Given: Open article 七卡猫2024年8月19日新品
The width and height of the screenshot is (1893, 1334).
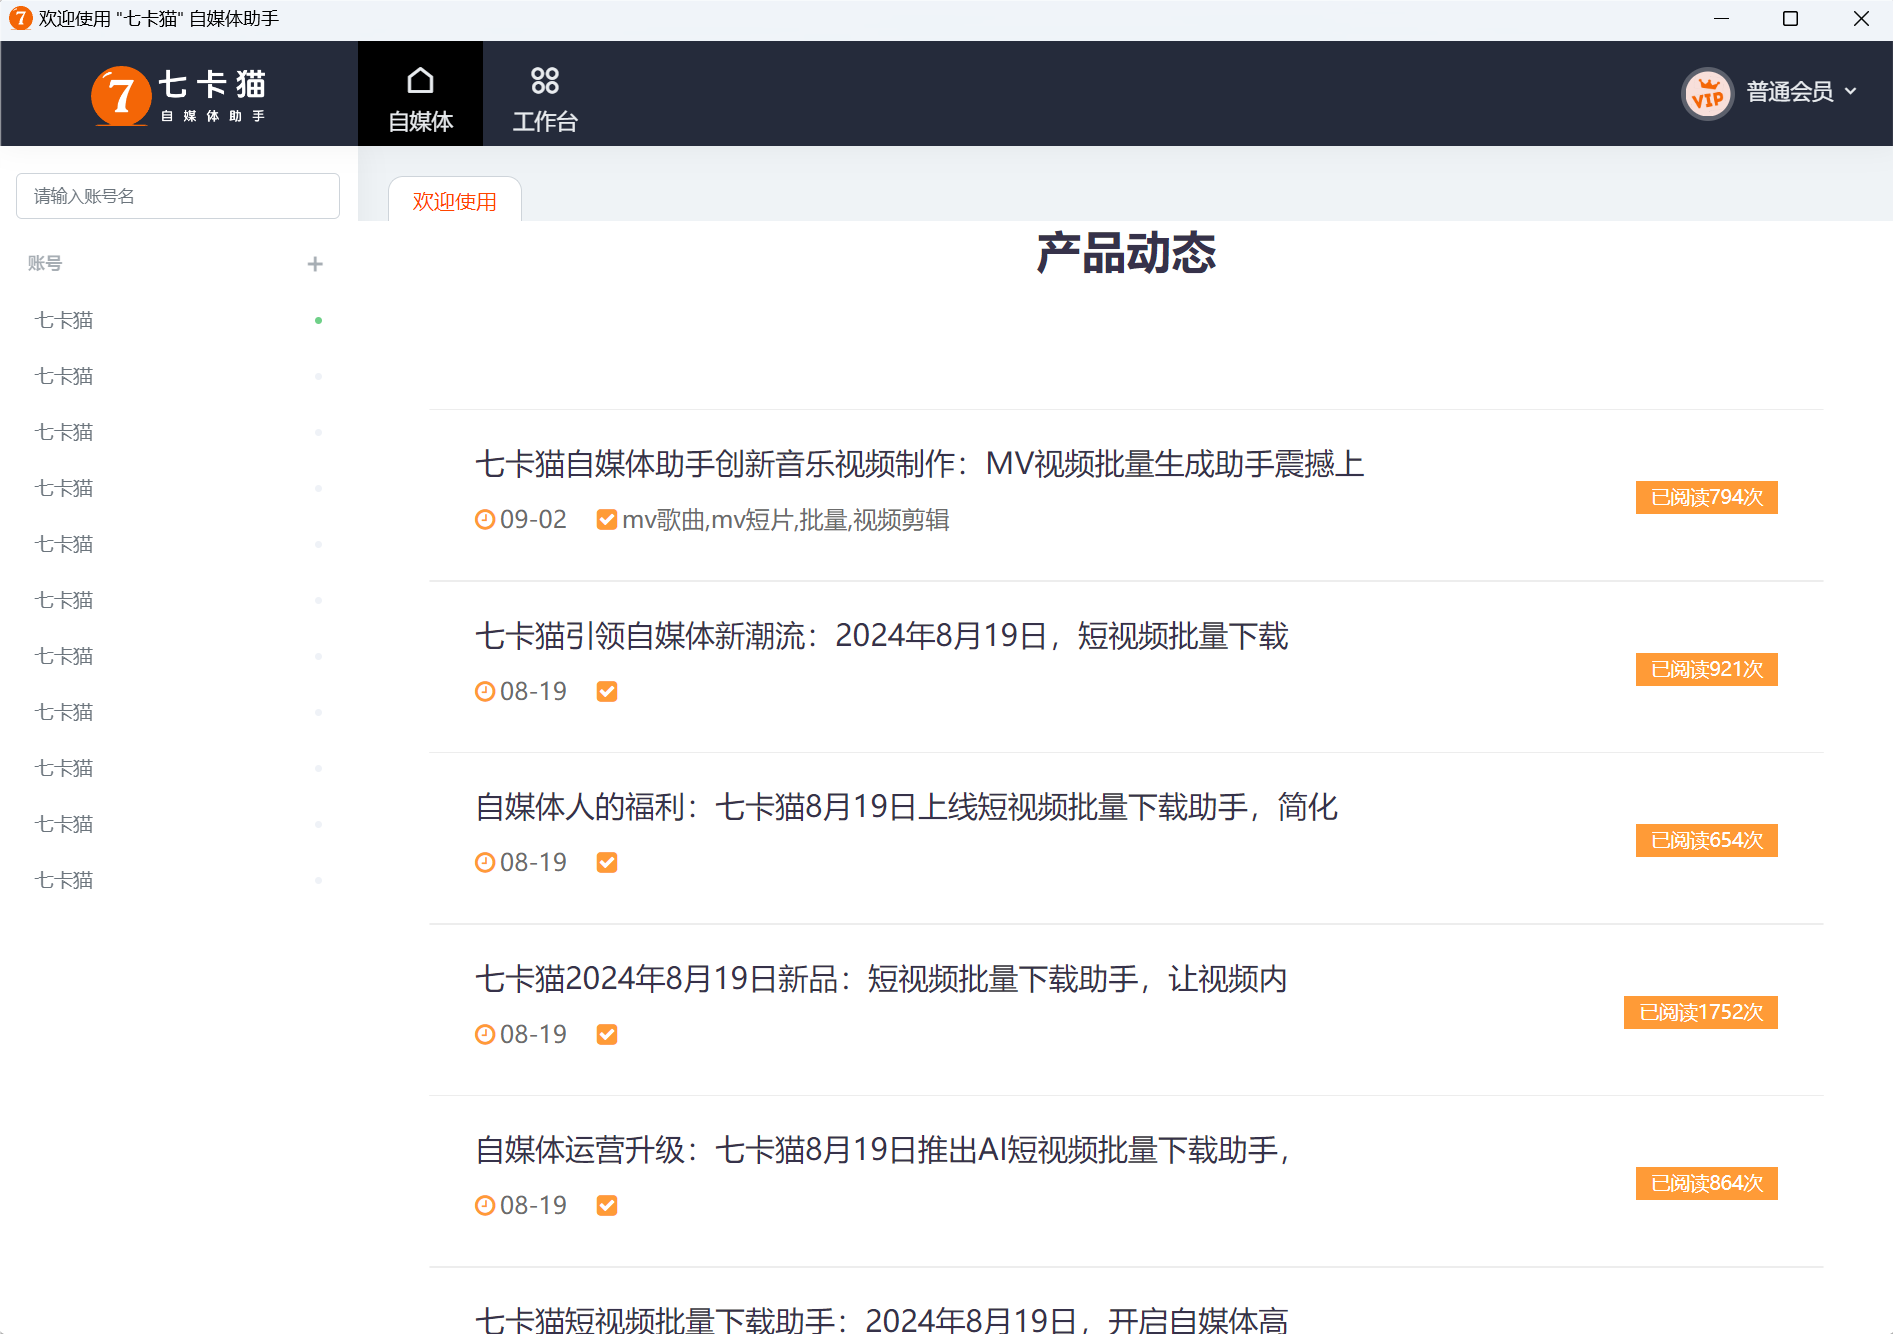Looking at the screenshot, I should (x=881, y=979).
